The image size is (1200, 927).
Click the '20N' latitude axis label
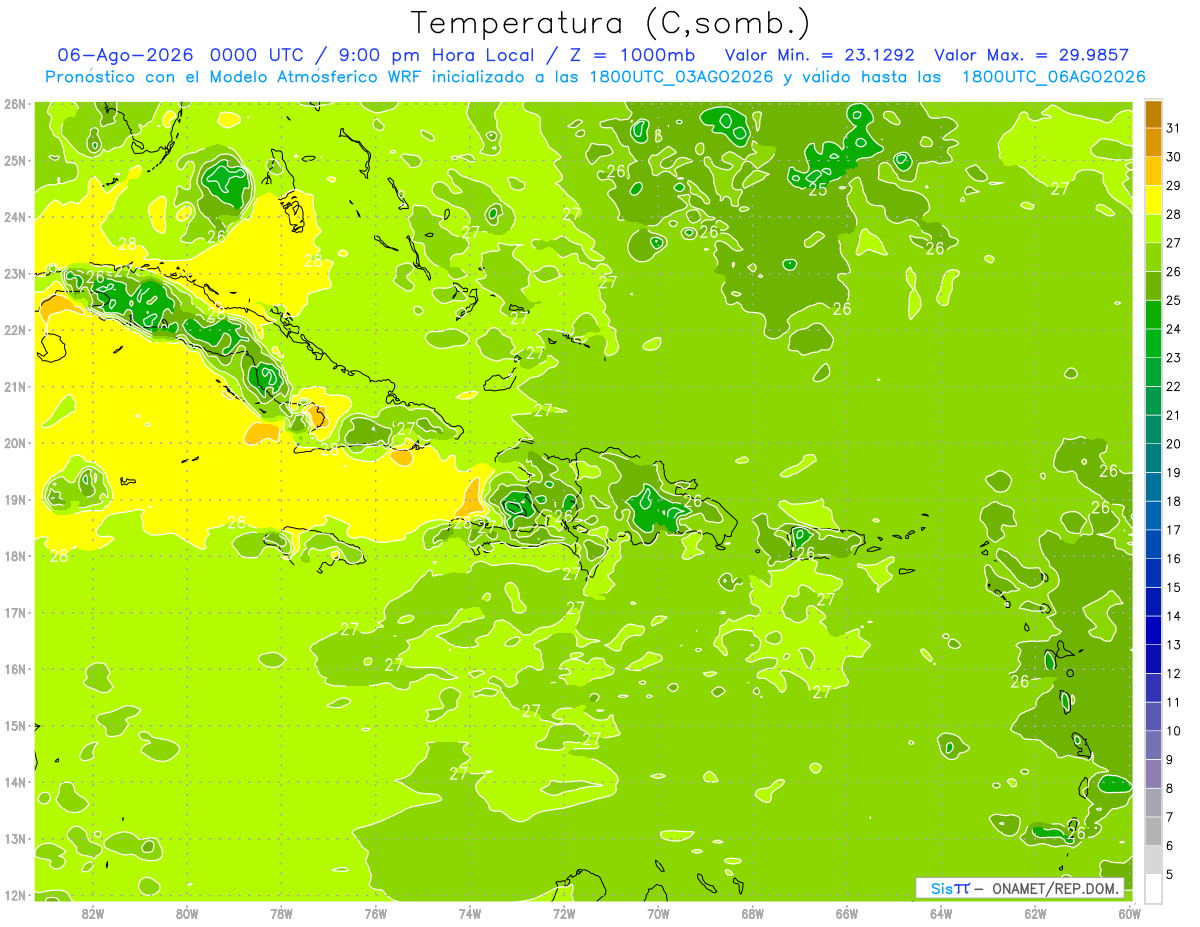[x=15, y=443]
